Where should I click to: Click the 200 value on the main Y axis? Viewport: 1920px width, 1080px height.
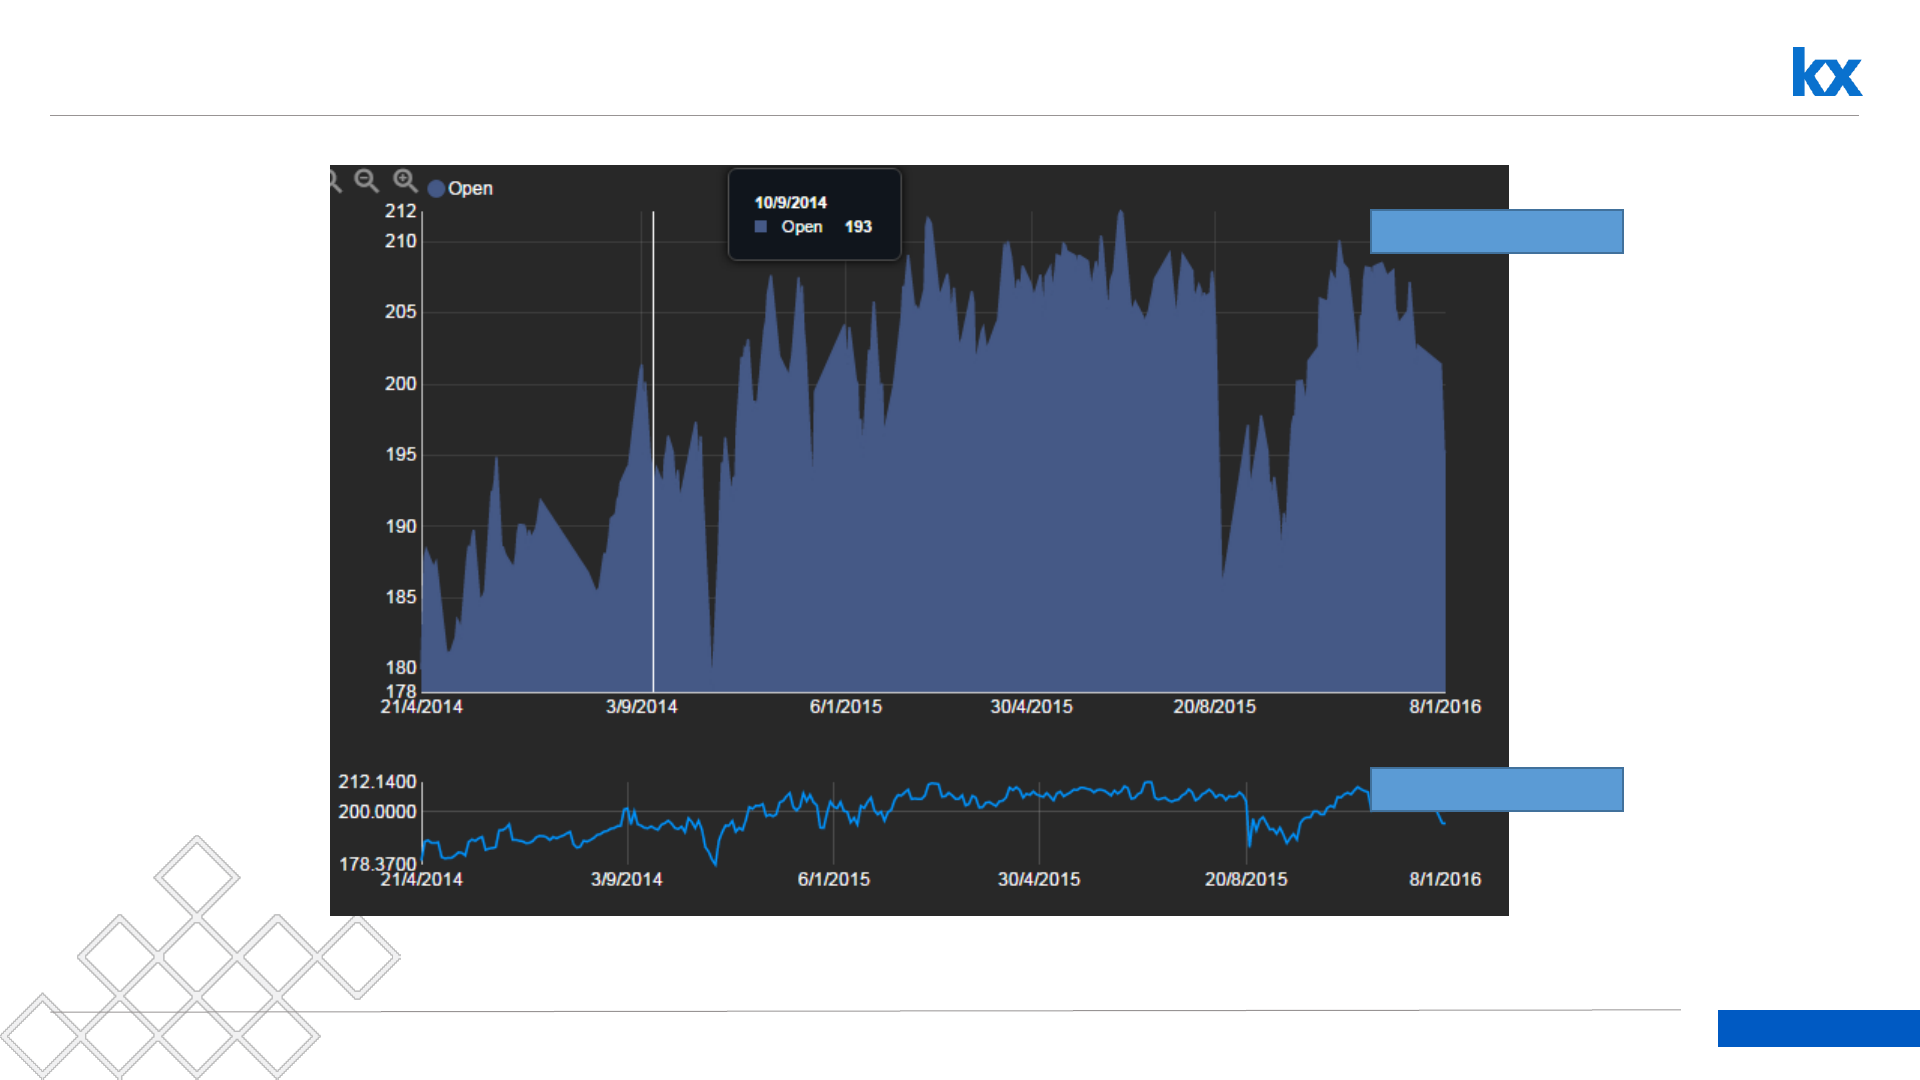(400, 384)
